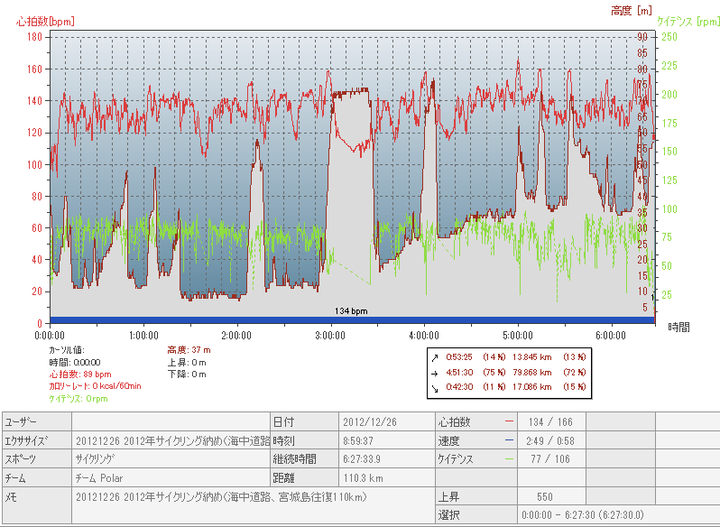
Task: Click the flat distance 79.868 km
Action: [x=532, y=372]
